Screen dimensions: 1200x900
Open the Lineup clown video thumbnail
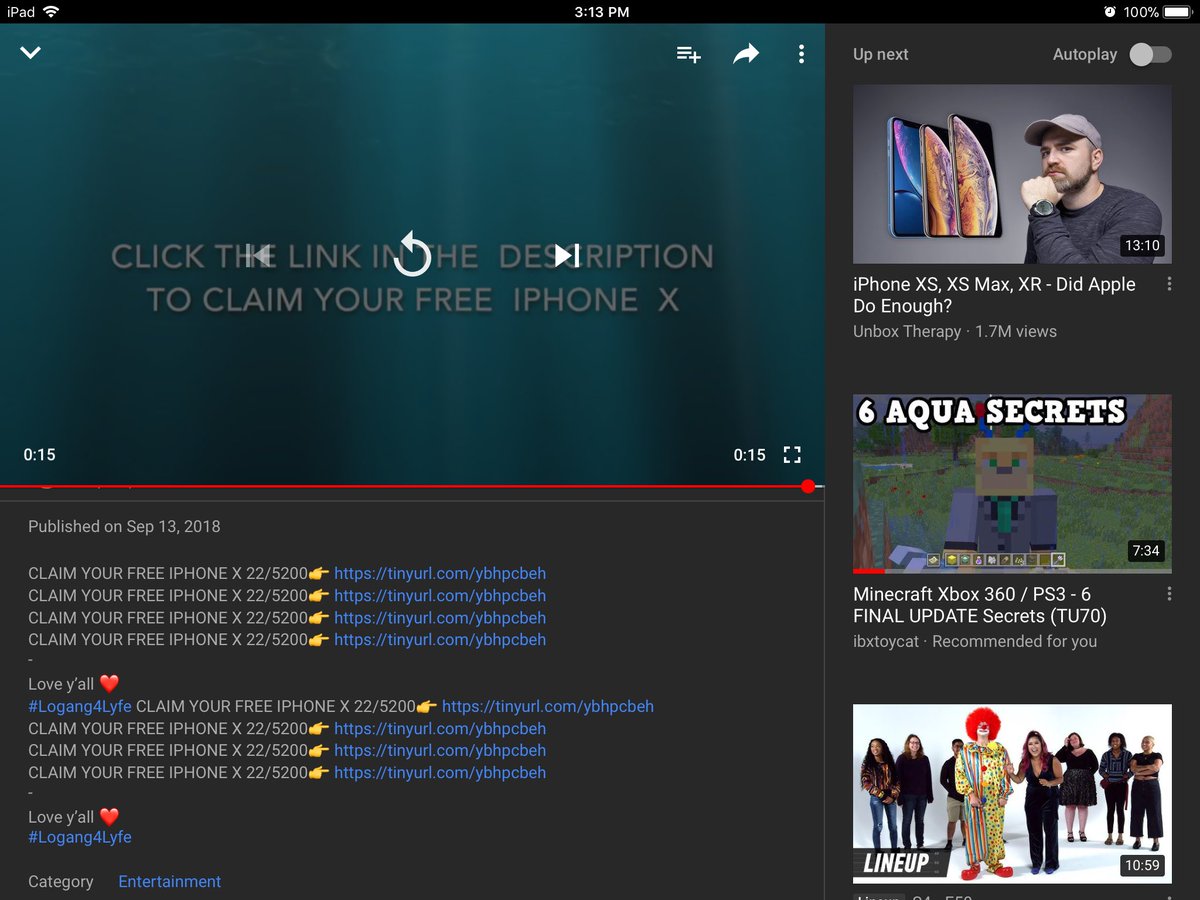1012,794
